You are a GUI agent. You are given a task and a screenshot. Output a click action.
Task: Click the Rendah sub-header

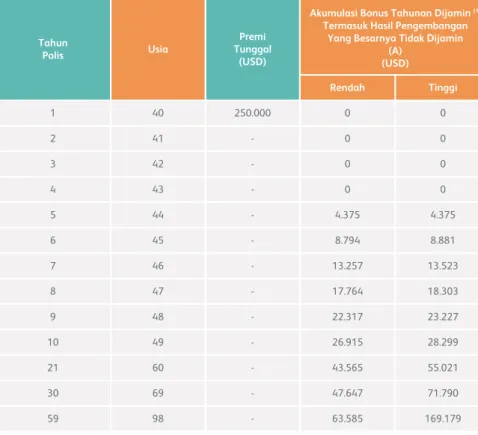tap(347, 88)
